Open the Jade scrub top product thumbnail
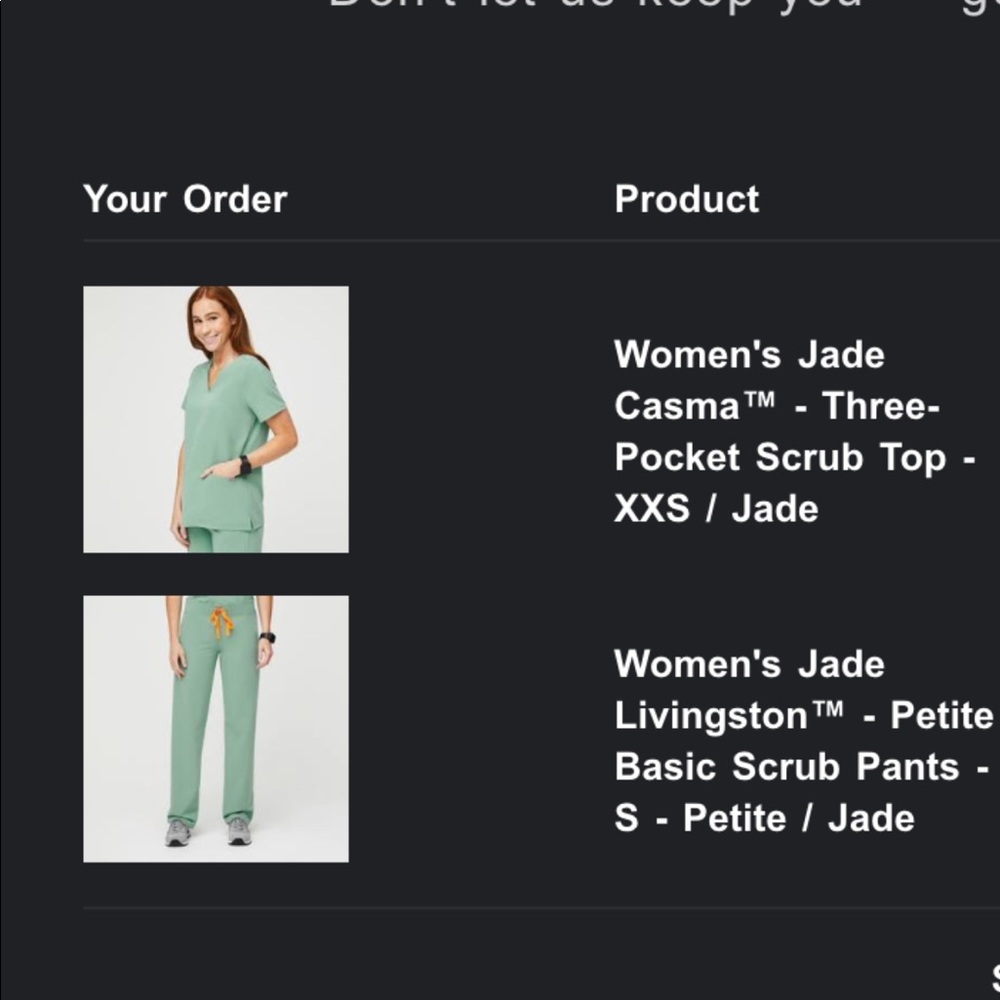The width and height of the screenshot is (1000, 1000). (x=216, y=419)
